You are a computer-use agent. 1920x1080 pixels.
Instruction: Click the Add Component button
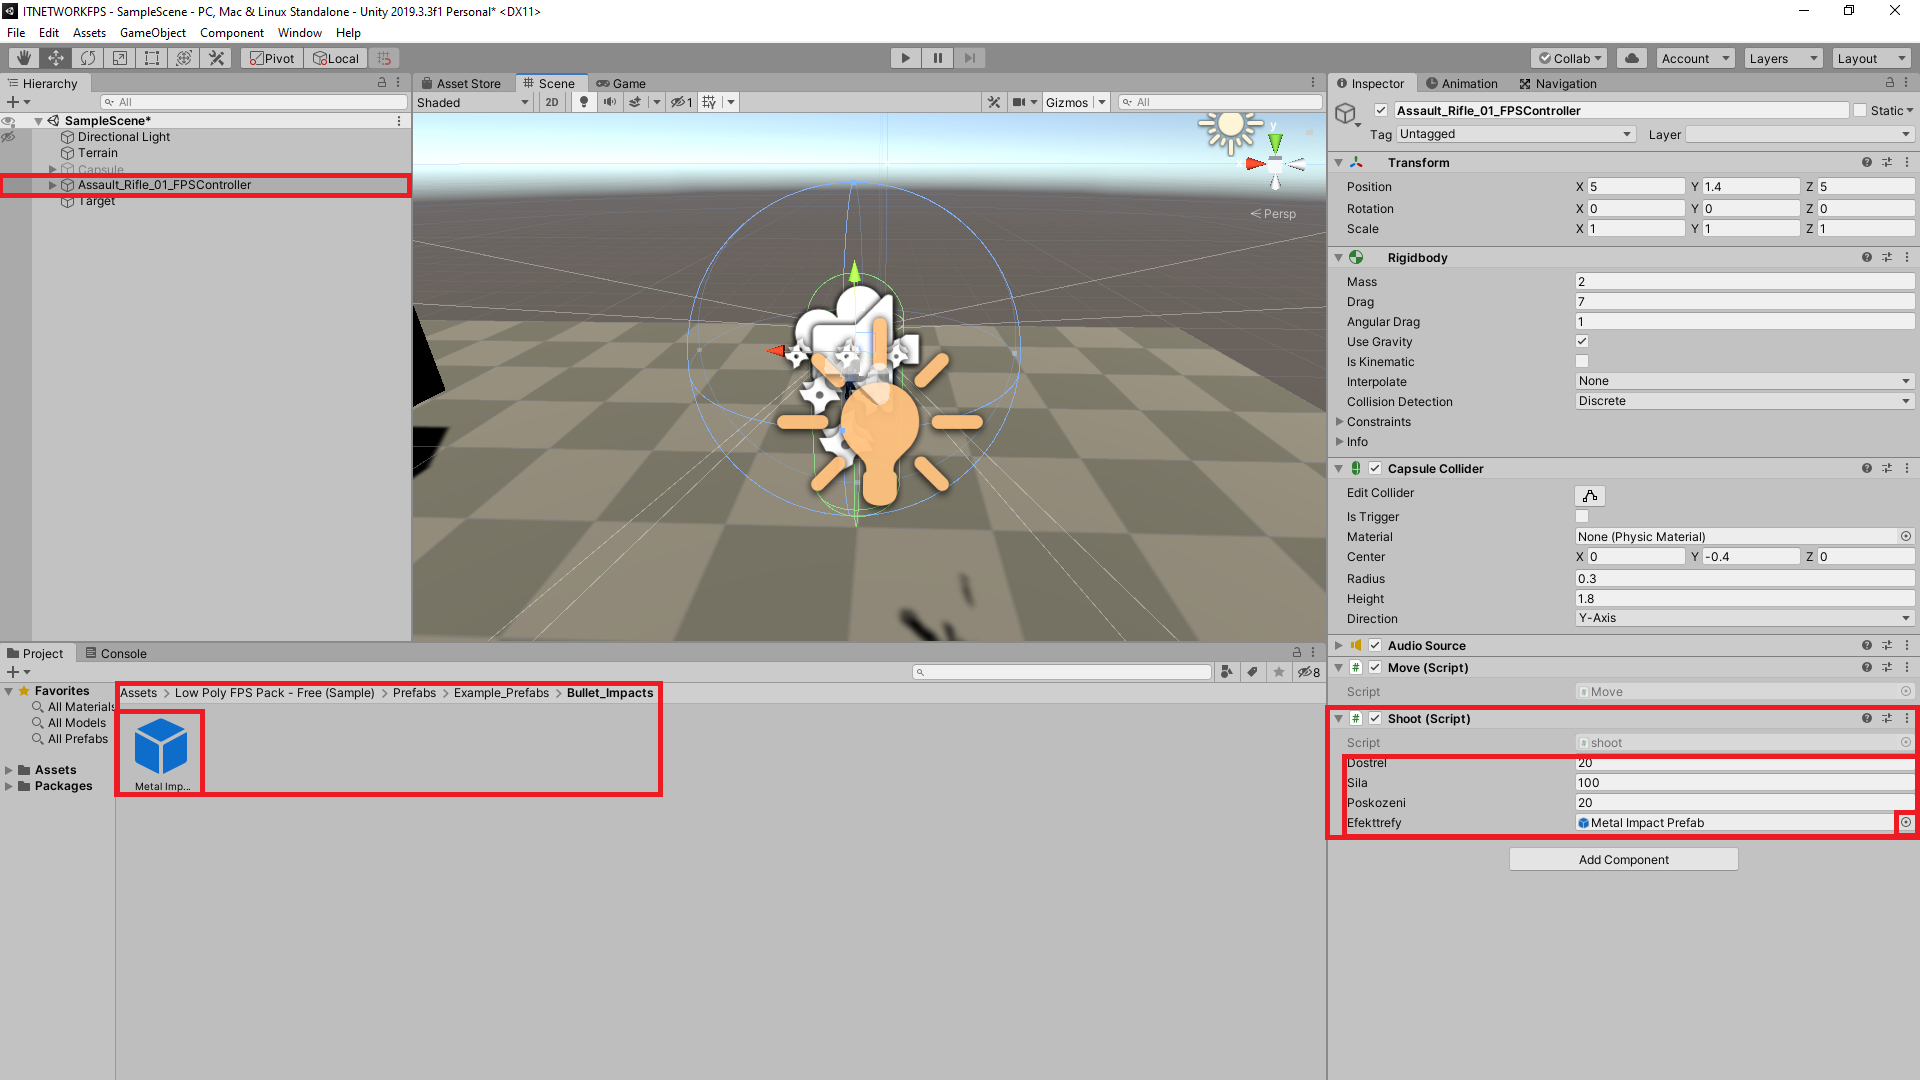1622,858
